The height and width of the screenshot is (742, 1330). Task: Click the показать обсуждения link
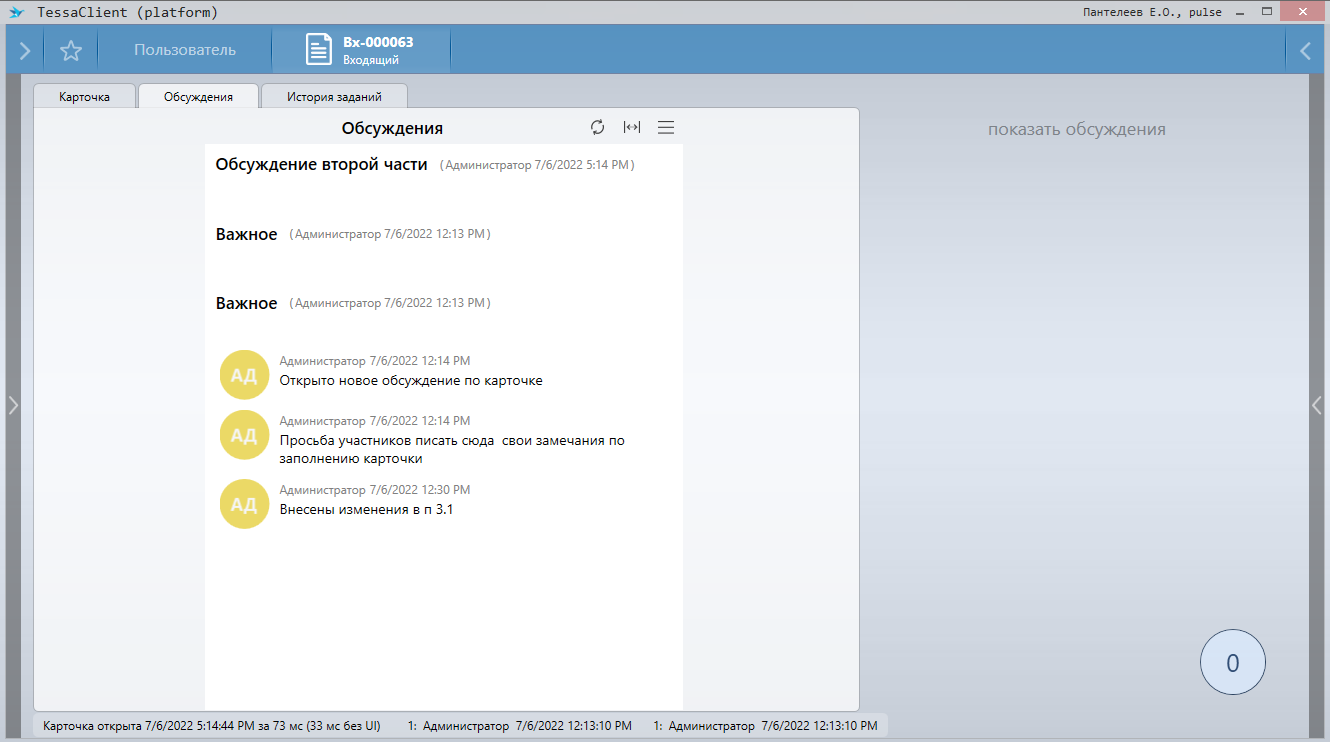tap(1076, 129)
